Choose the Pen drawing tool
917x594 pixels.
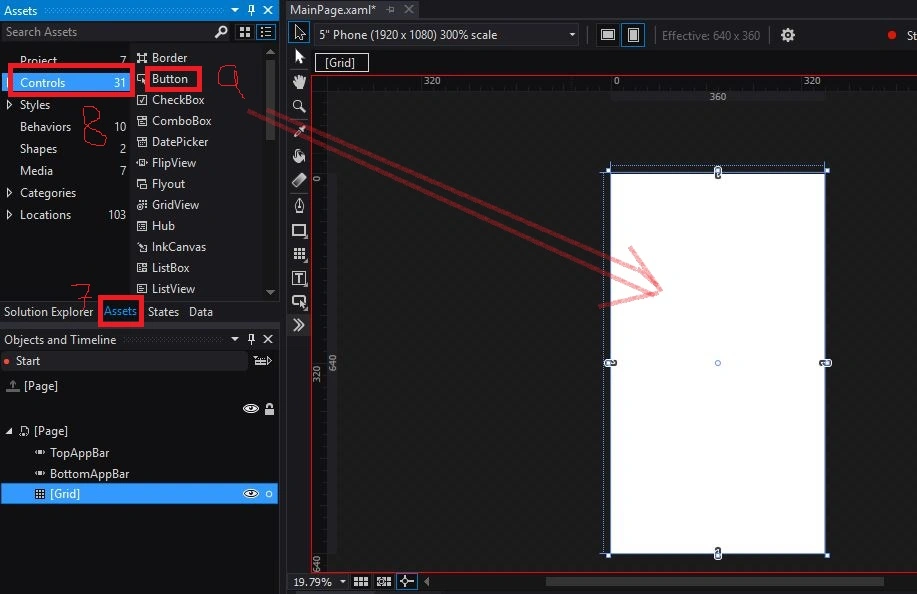point(299,205)
